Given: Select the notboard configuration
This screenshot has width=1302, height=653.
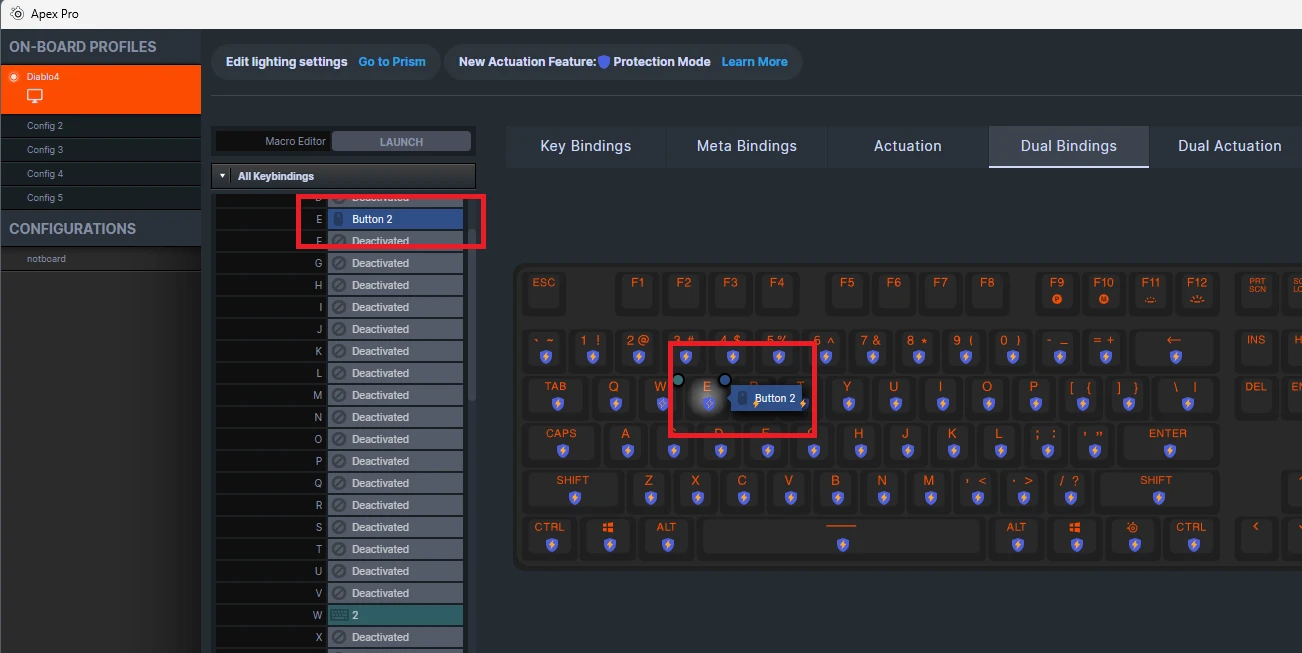Looking at the screenshot, I should coord(100,259).
